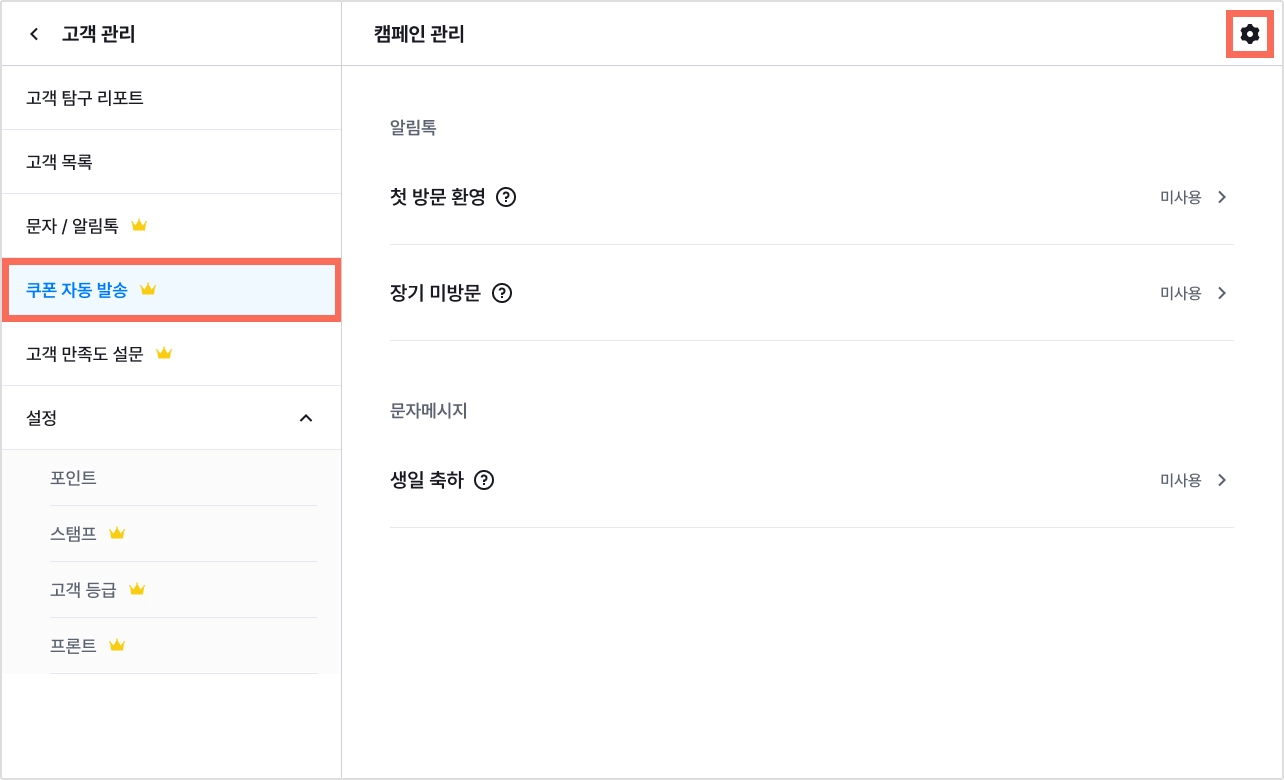Open 쿠폰 자동 발송 menu item
This screenshot has width=1284, height=780.
pos(171,290)
